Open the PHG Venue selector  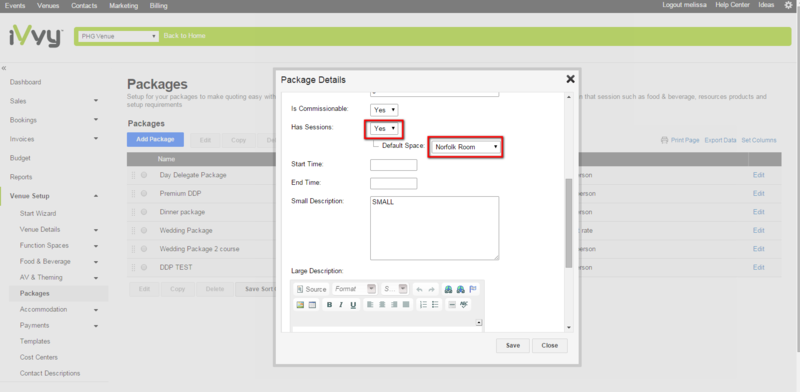pos(118,36)
